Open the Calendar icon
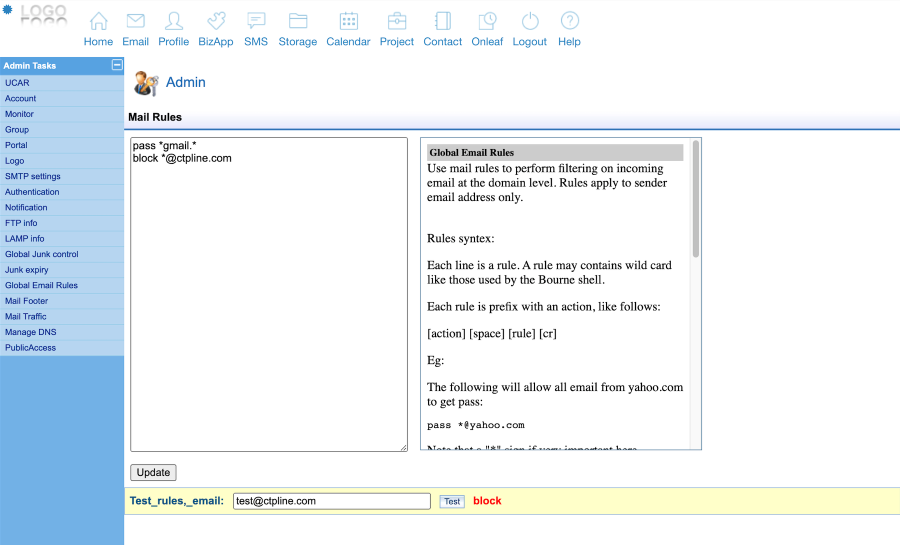The width and height of the screenshot is (900, 545). (x=348, y=21)
